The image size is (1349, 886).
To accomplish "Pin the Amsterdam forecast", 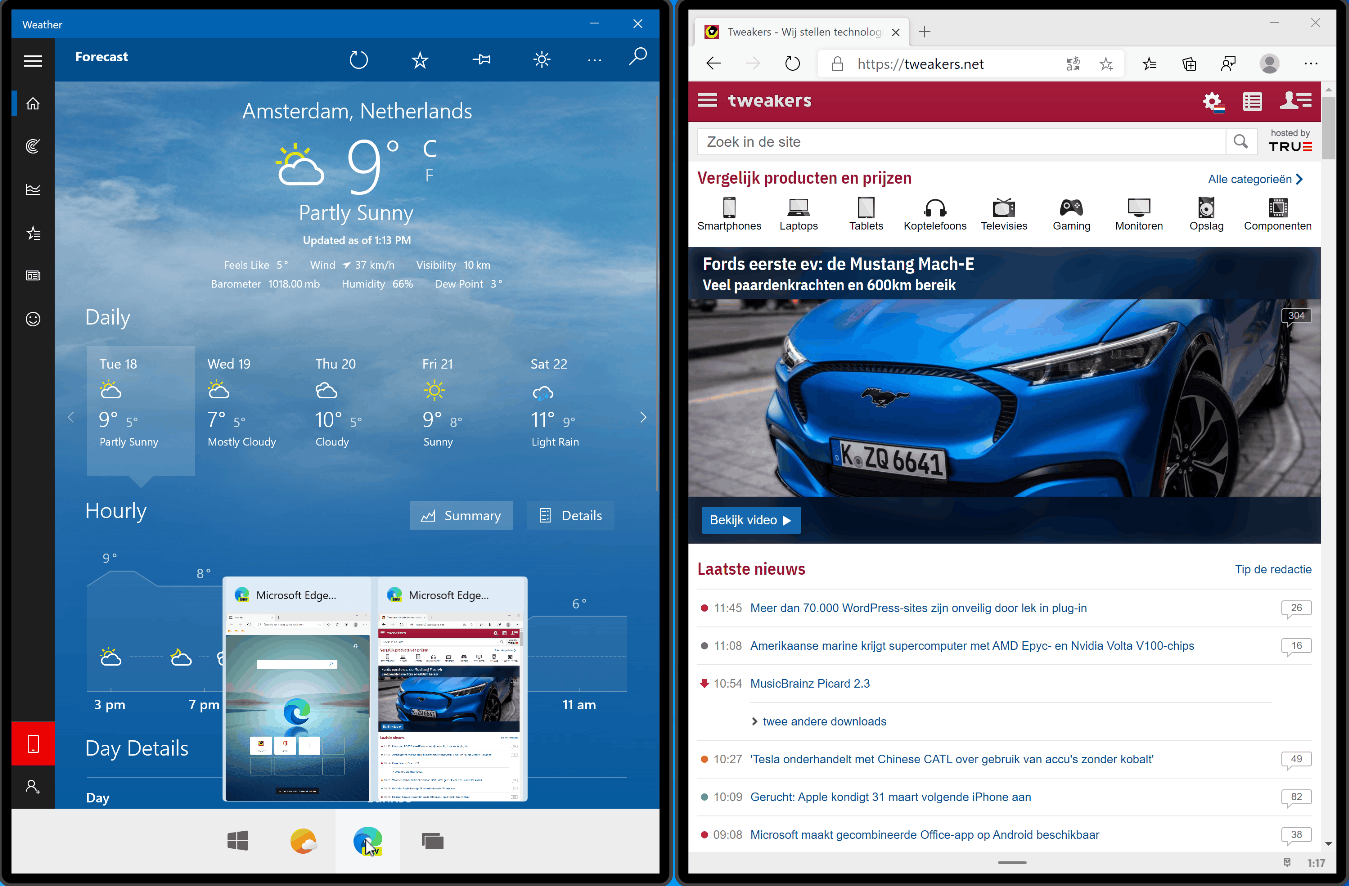I will [481, 59].
